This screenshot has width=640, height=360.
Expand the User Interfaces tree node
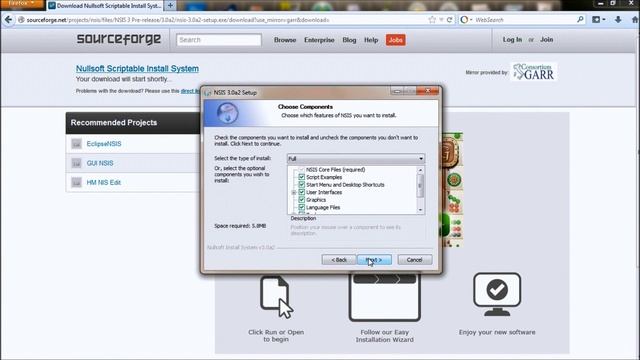[293, 192]
